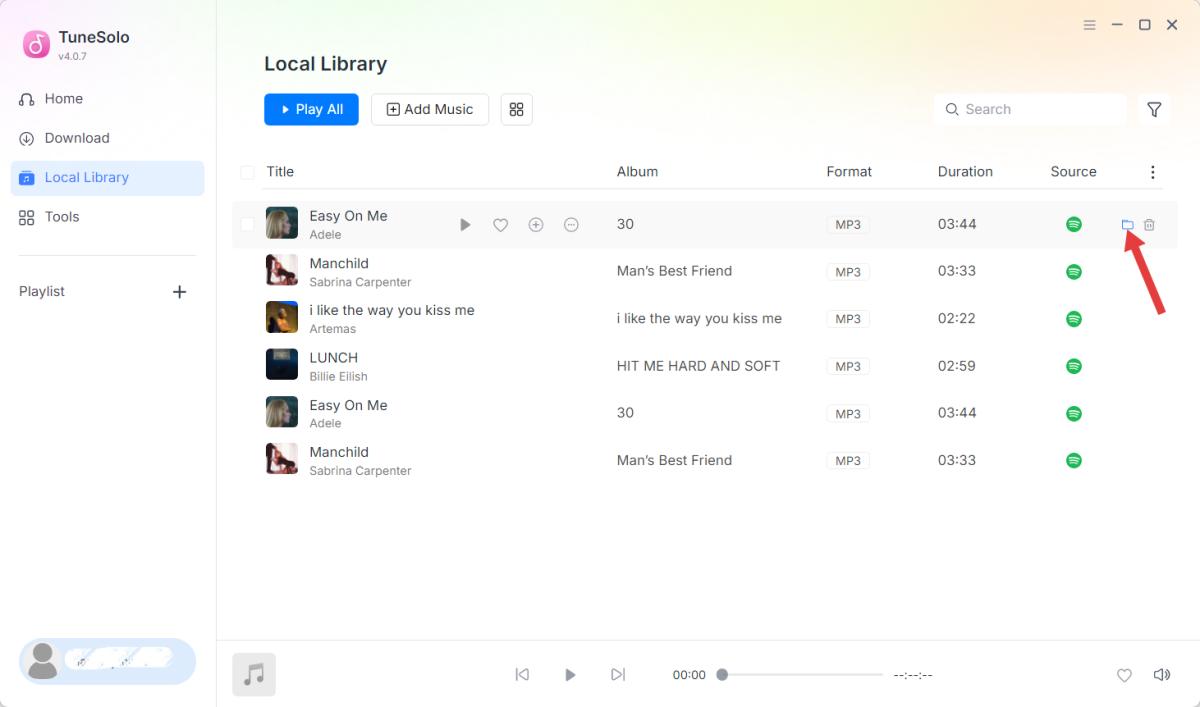The height and width of the screenshot is (707, 1200).
Task: Open more options for first Easy On Me
Action: point(571,225)
